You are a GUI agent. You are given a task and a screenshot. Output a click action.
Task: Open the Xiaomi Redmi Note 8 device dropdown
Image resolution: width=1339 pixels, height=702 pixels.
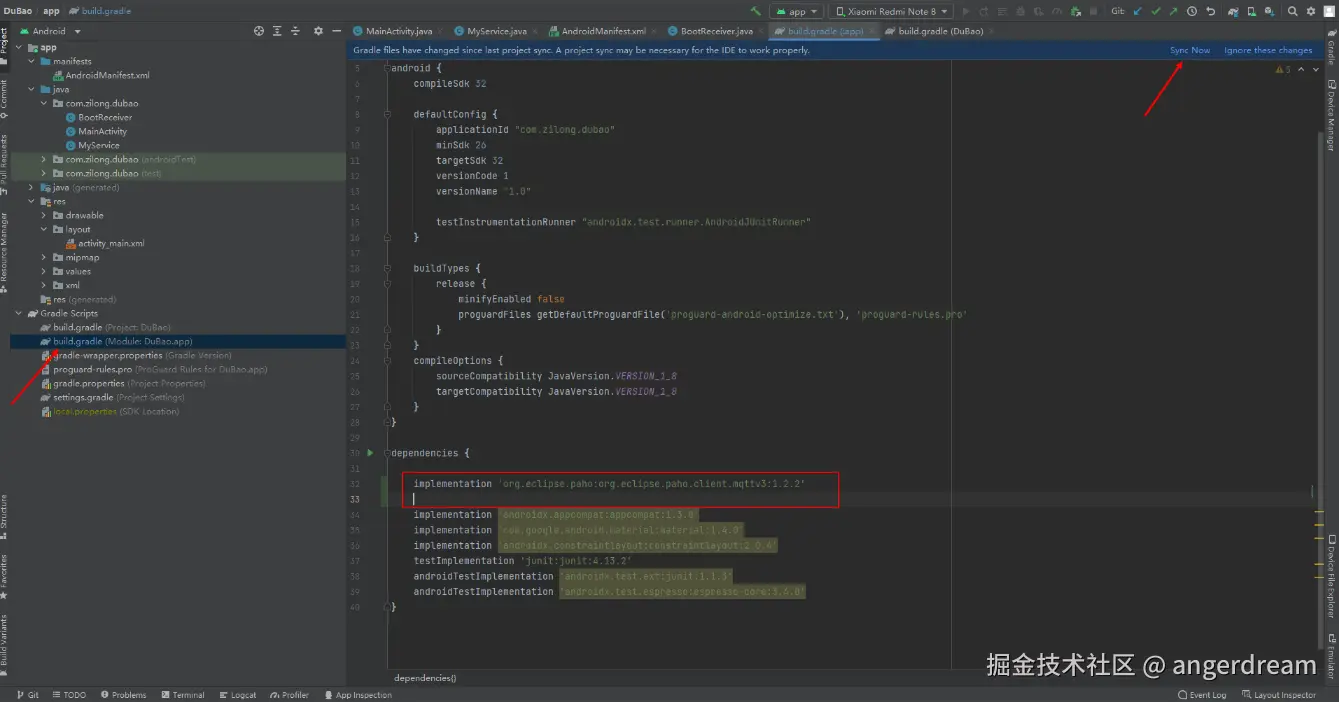tap(890, 11)
